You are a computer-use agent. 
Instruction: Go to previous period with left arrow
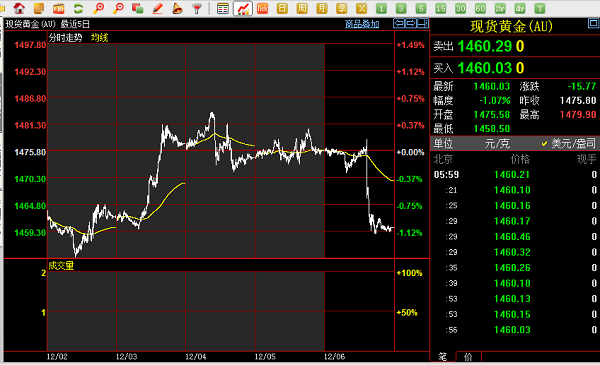coord(399,23)
